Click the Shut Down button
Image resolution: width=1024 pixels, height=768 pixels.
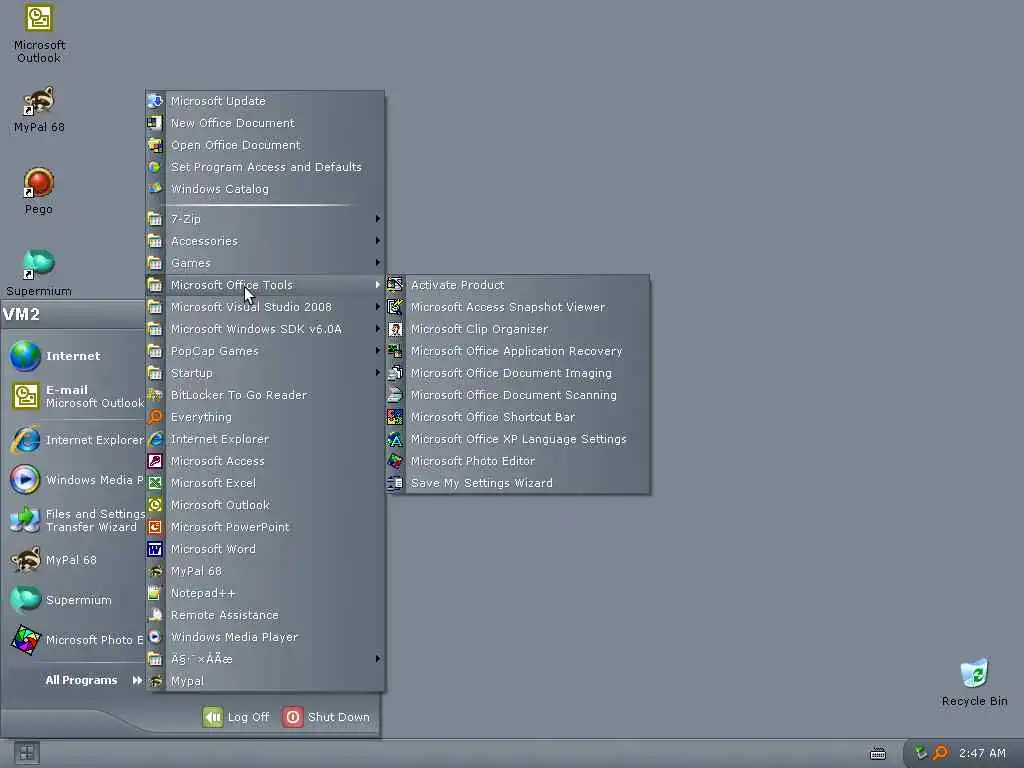coord(327,717)
